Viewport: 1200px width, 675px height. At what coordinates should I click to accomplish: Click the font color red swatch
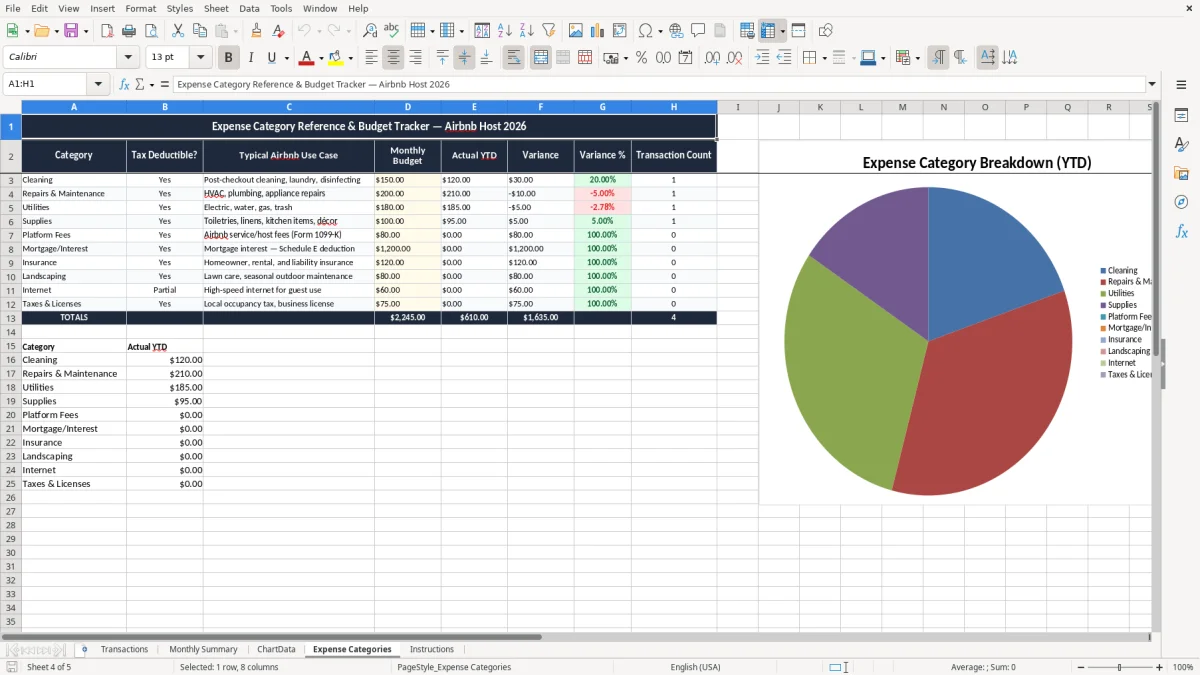(x=305, y=58)
